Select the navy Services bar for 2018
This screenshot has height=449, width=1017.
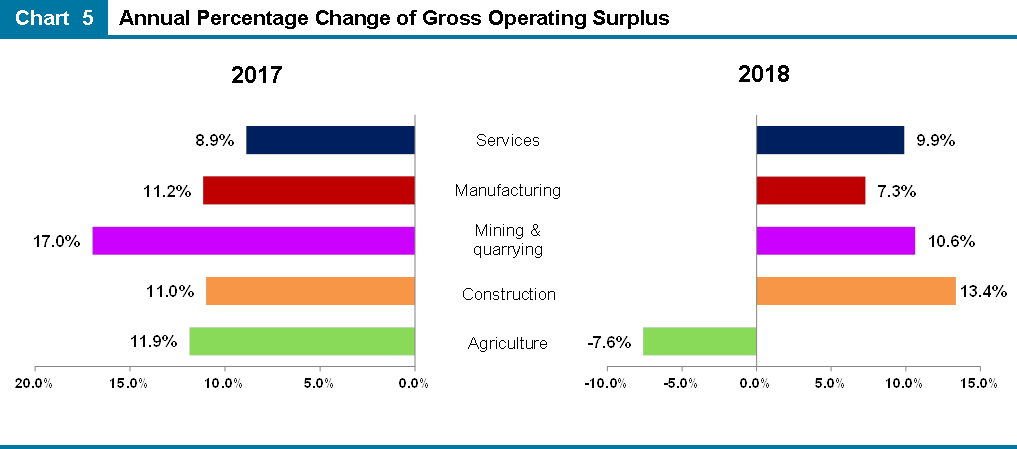(x=830, y=140)
